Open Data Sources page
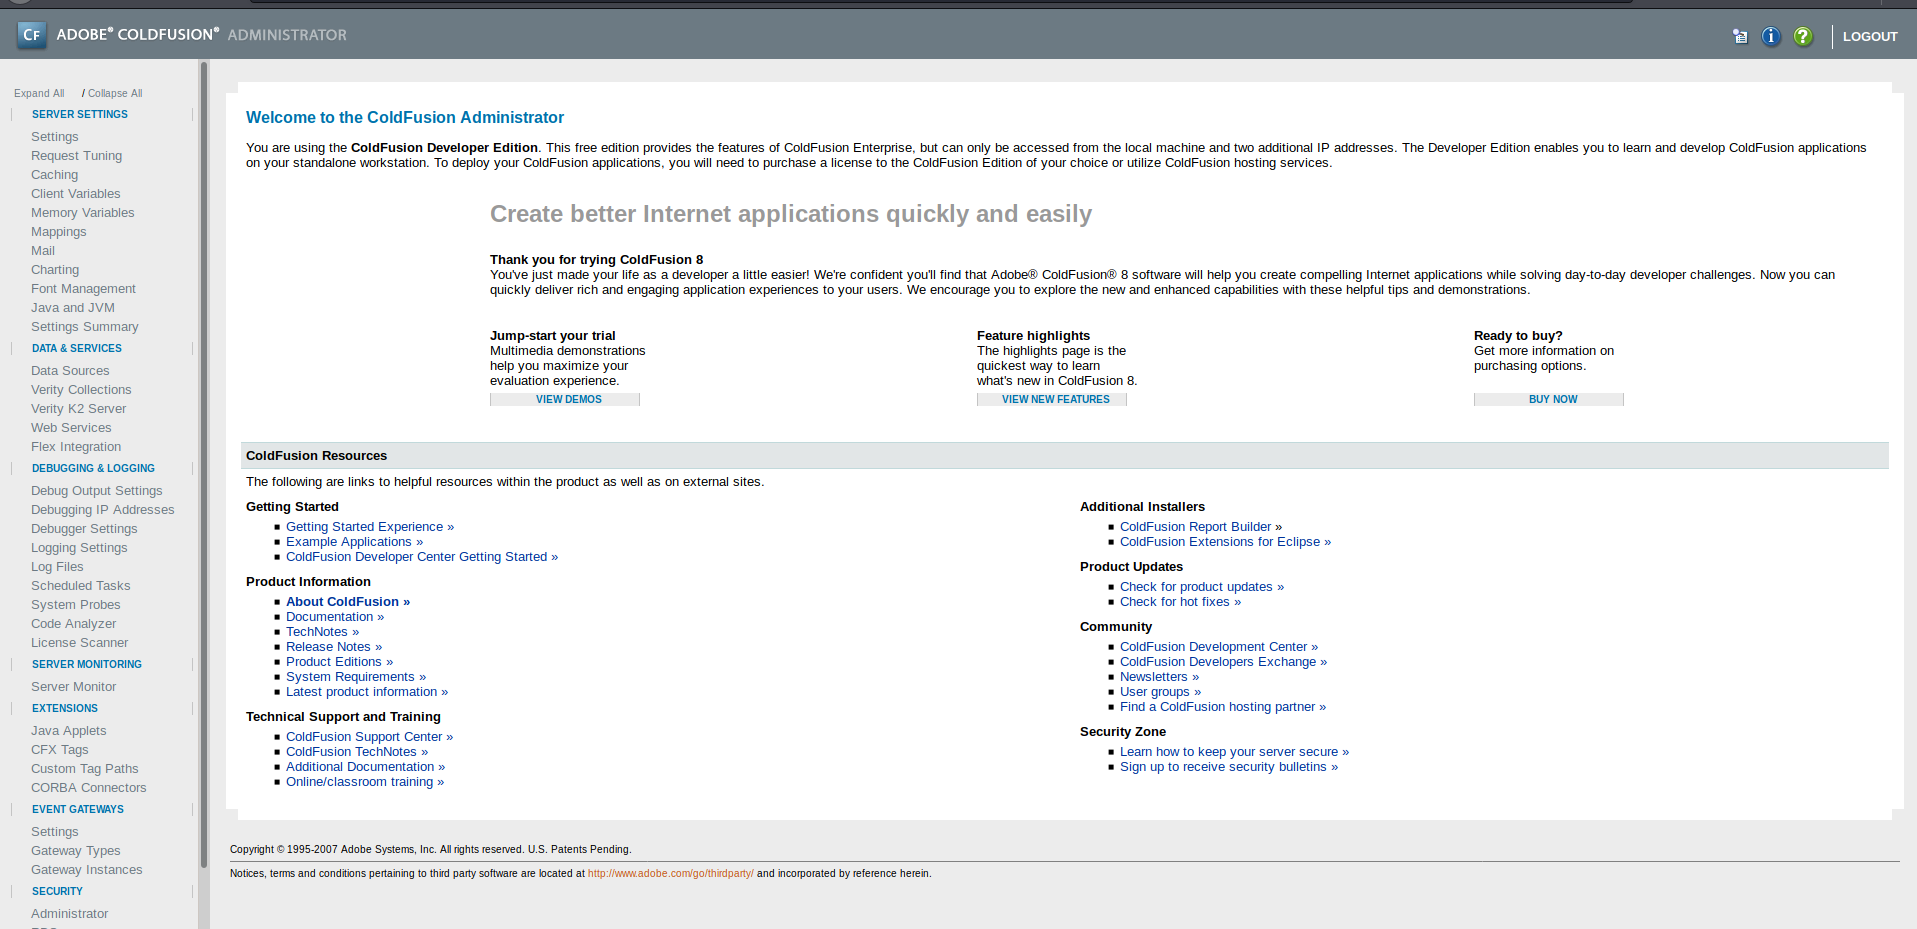 70,371
